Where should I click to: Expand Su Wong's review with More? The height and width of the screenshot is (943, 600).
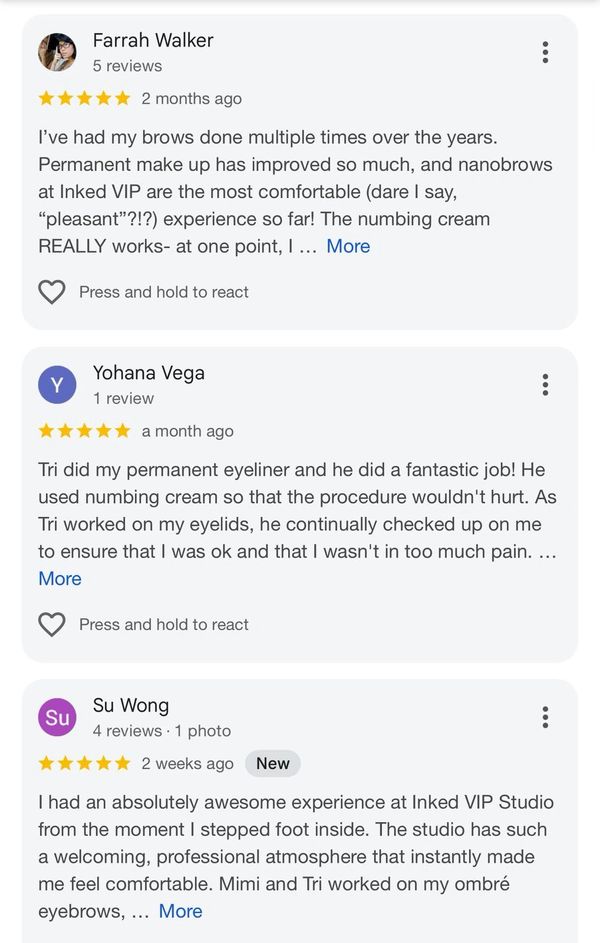(180, 911)
